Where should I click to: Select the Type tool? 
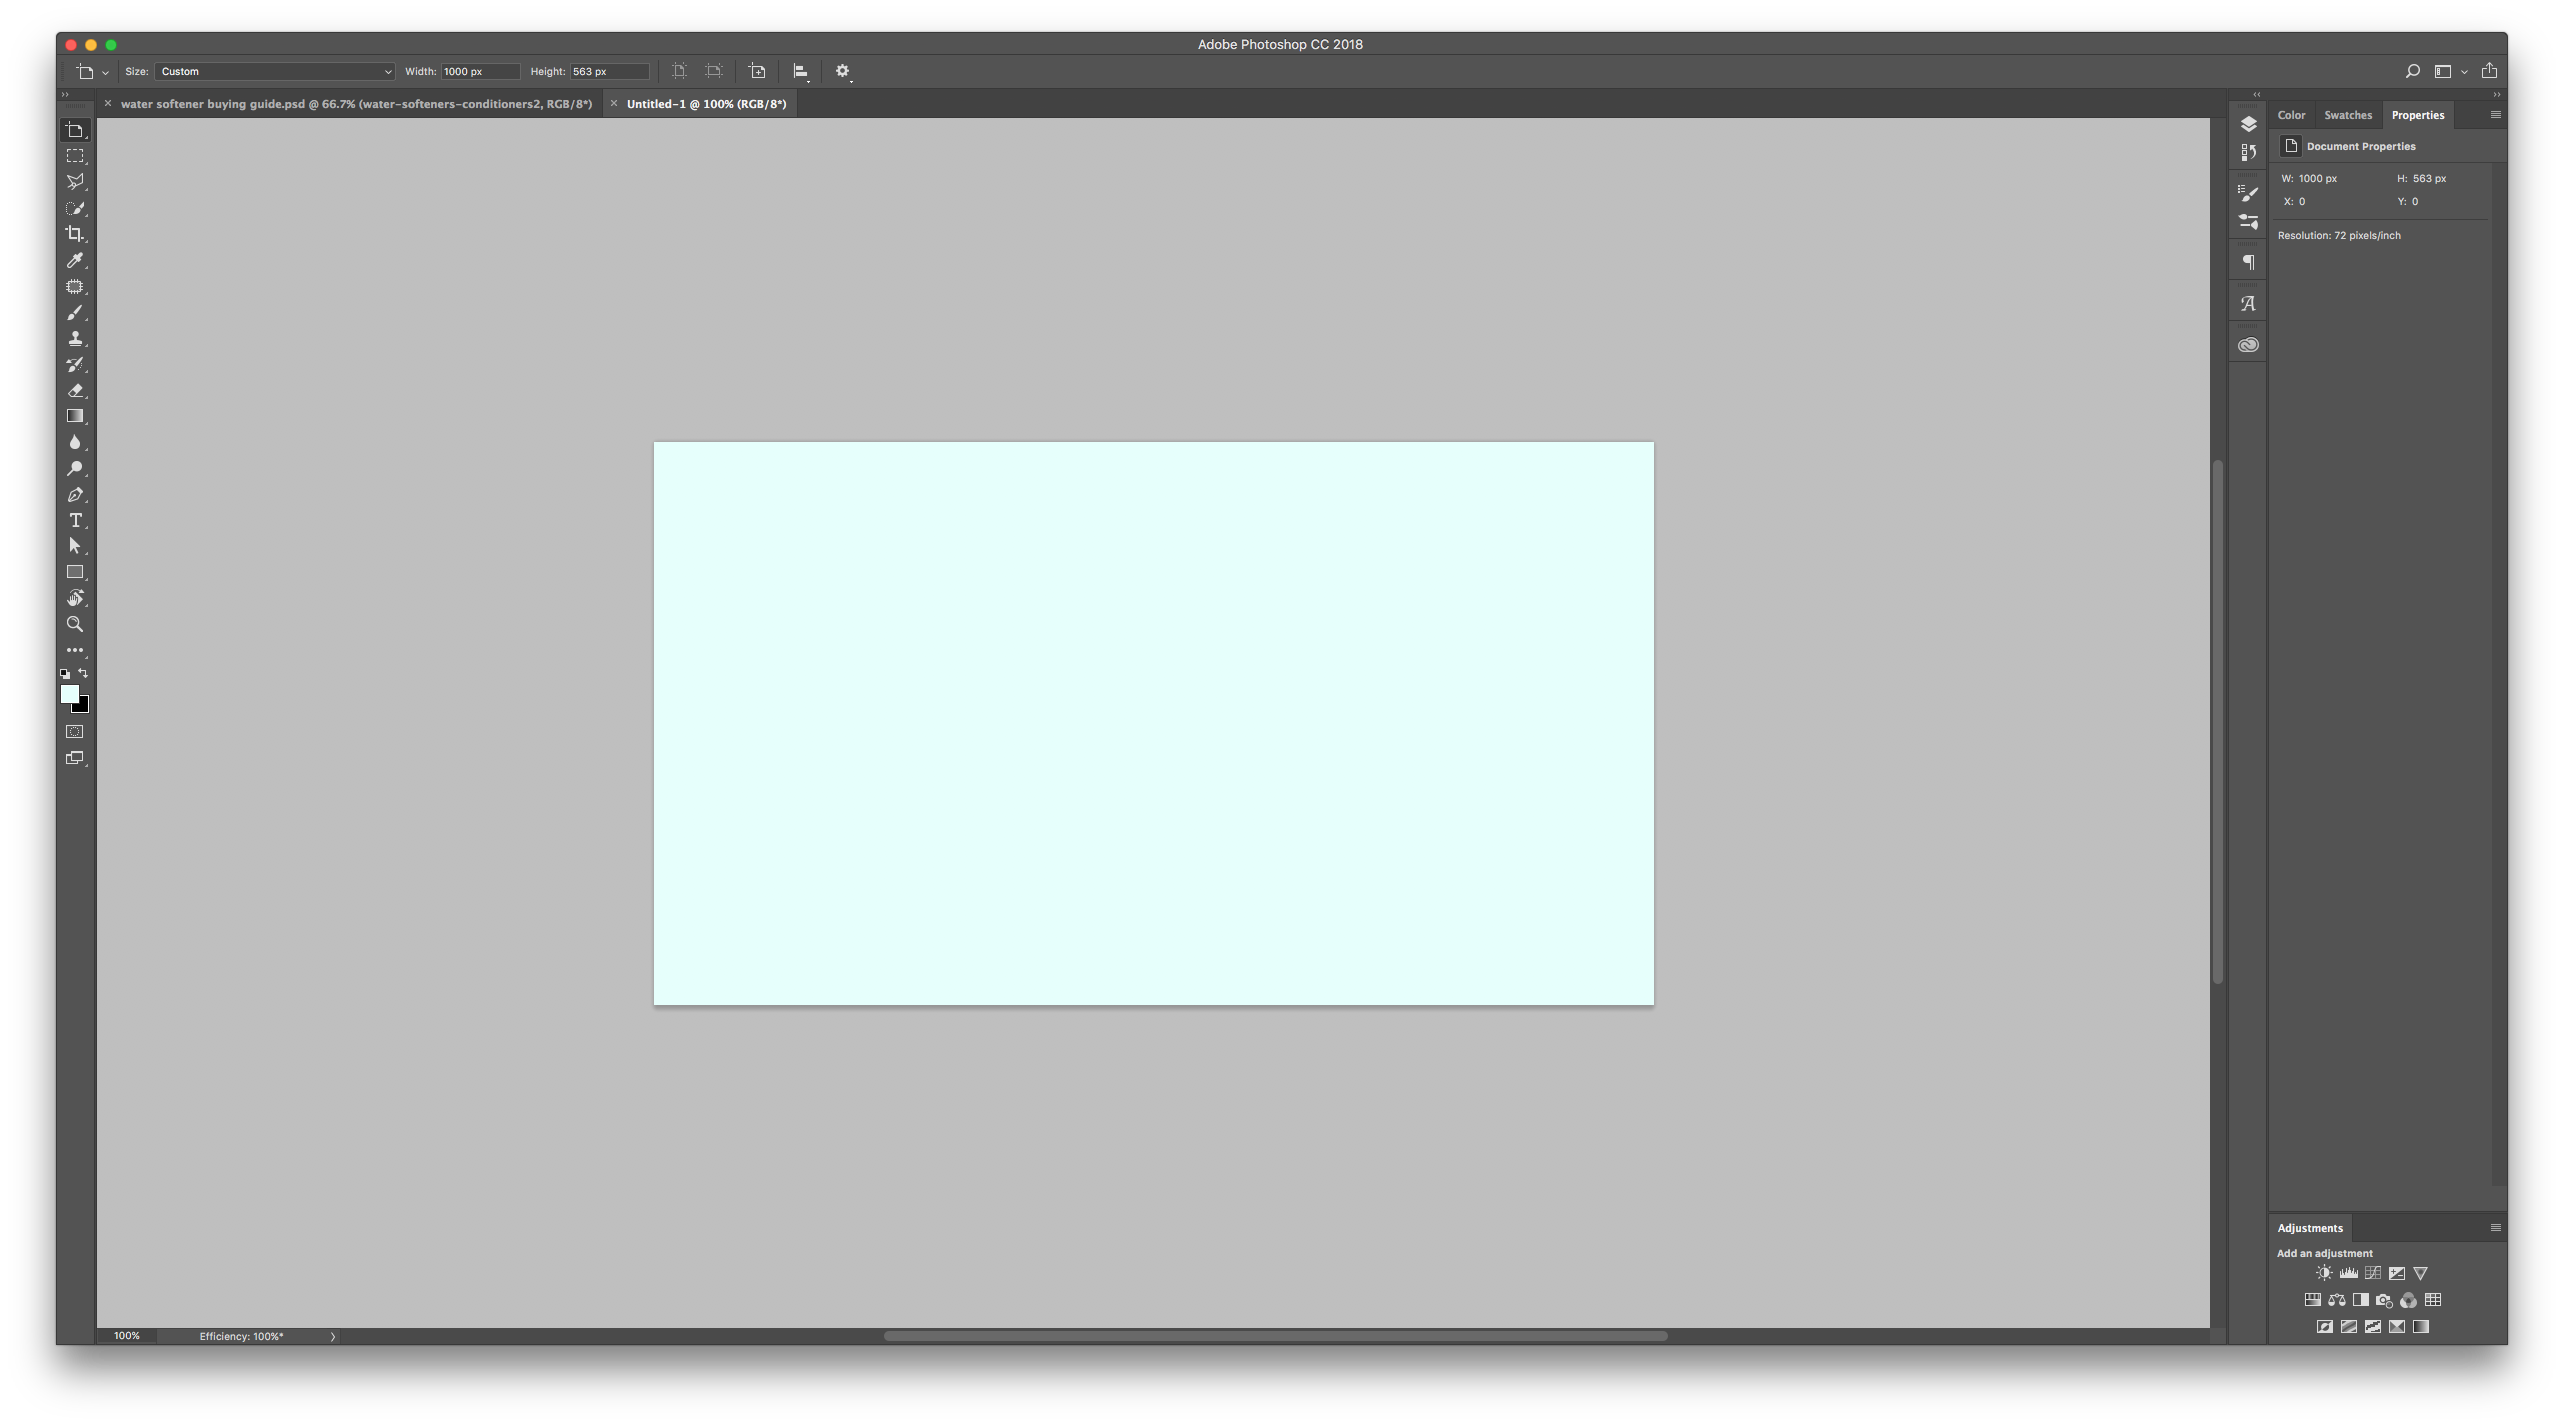[x=76, y=521]
